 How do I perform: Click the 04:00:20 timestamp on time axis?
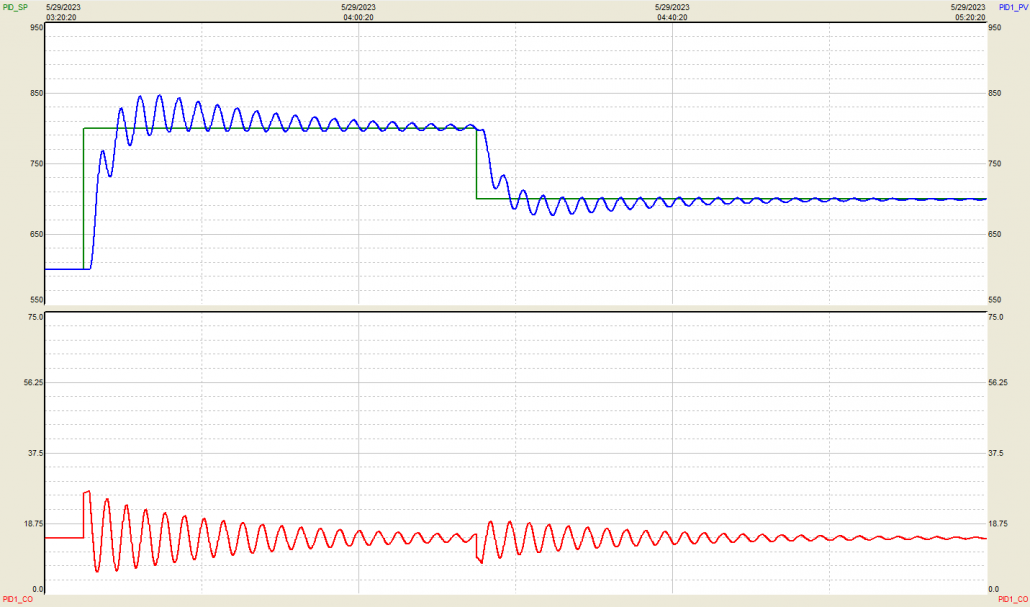point(358,17)
